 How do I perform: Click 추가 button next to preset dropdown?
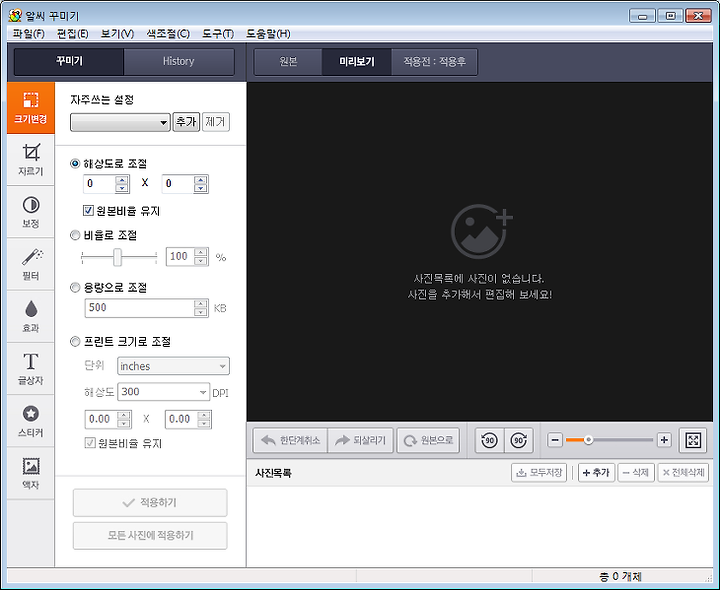(x=186, y=122)
